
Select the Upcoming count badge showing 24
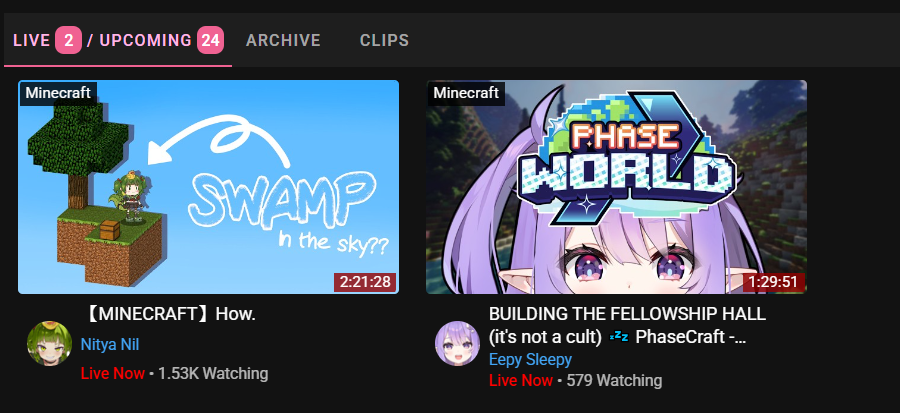(210, 41)
